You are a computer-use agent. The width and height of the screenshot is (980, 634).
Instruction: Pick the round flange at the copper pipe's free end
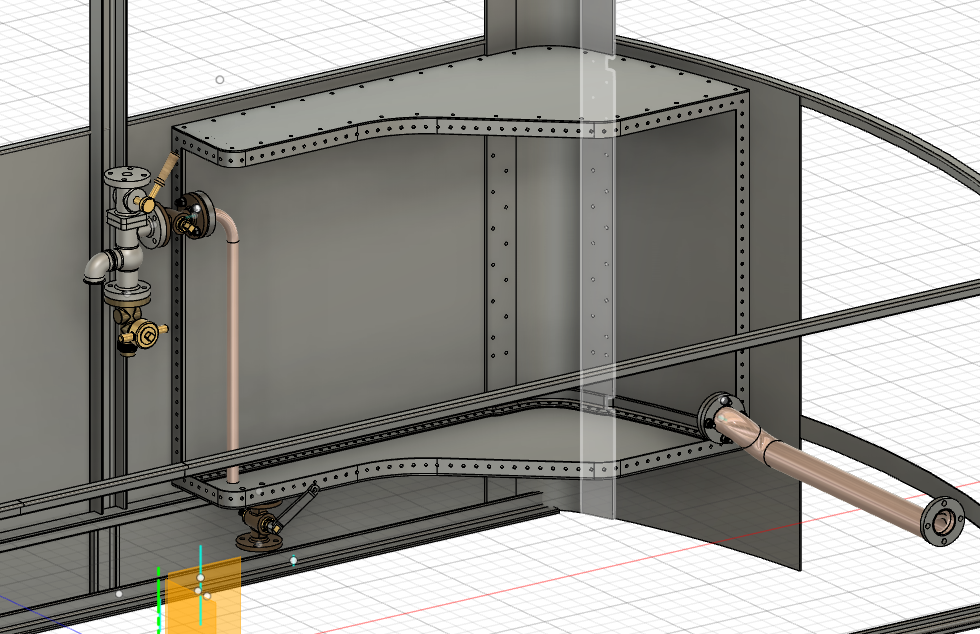pyautogui.click(x=943, y=520)
